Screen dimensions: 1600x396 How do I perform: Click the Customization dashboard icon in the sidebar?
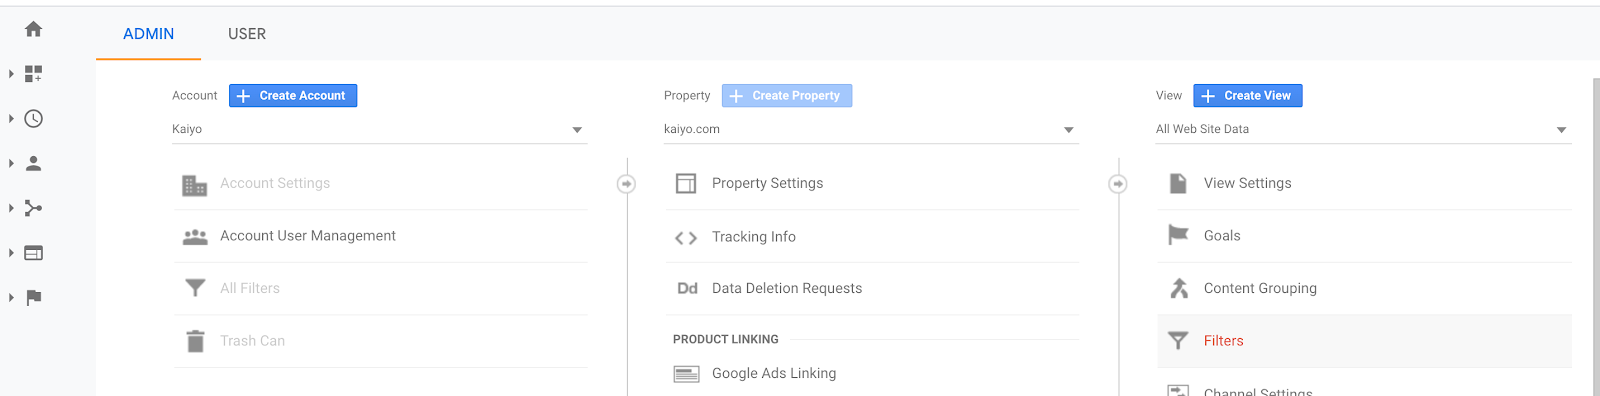coord(33,74)
